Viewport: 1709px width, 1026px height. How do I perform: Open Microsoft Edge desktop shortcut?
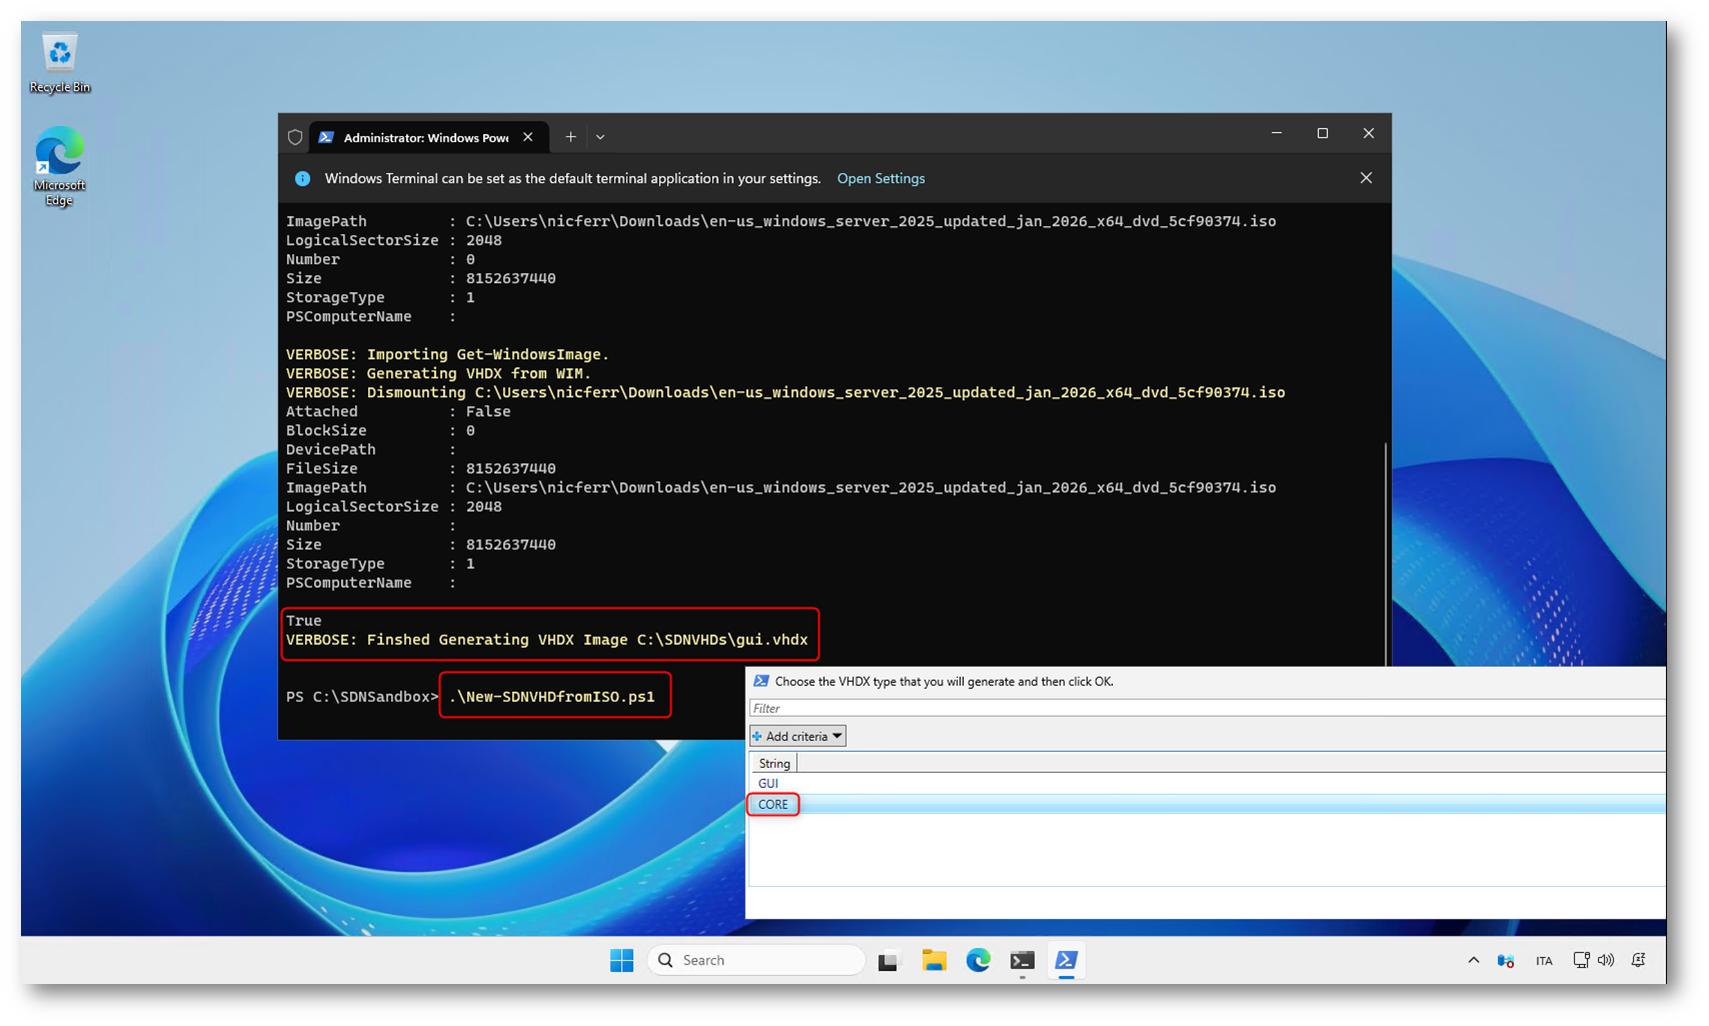click(x=59, y=165)
